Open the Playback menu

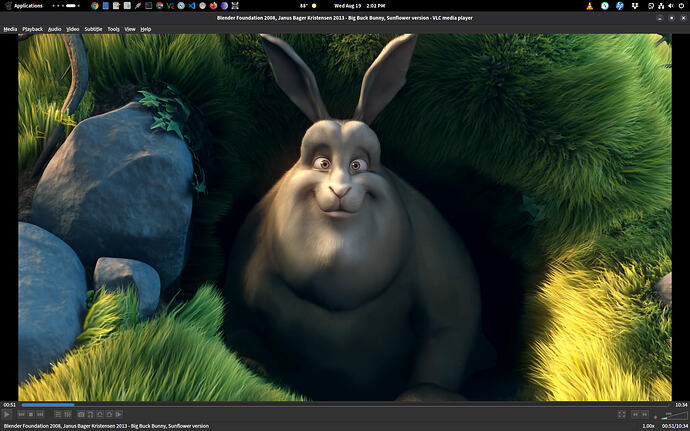pos(33,29)
